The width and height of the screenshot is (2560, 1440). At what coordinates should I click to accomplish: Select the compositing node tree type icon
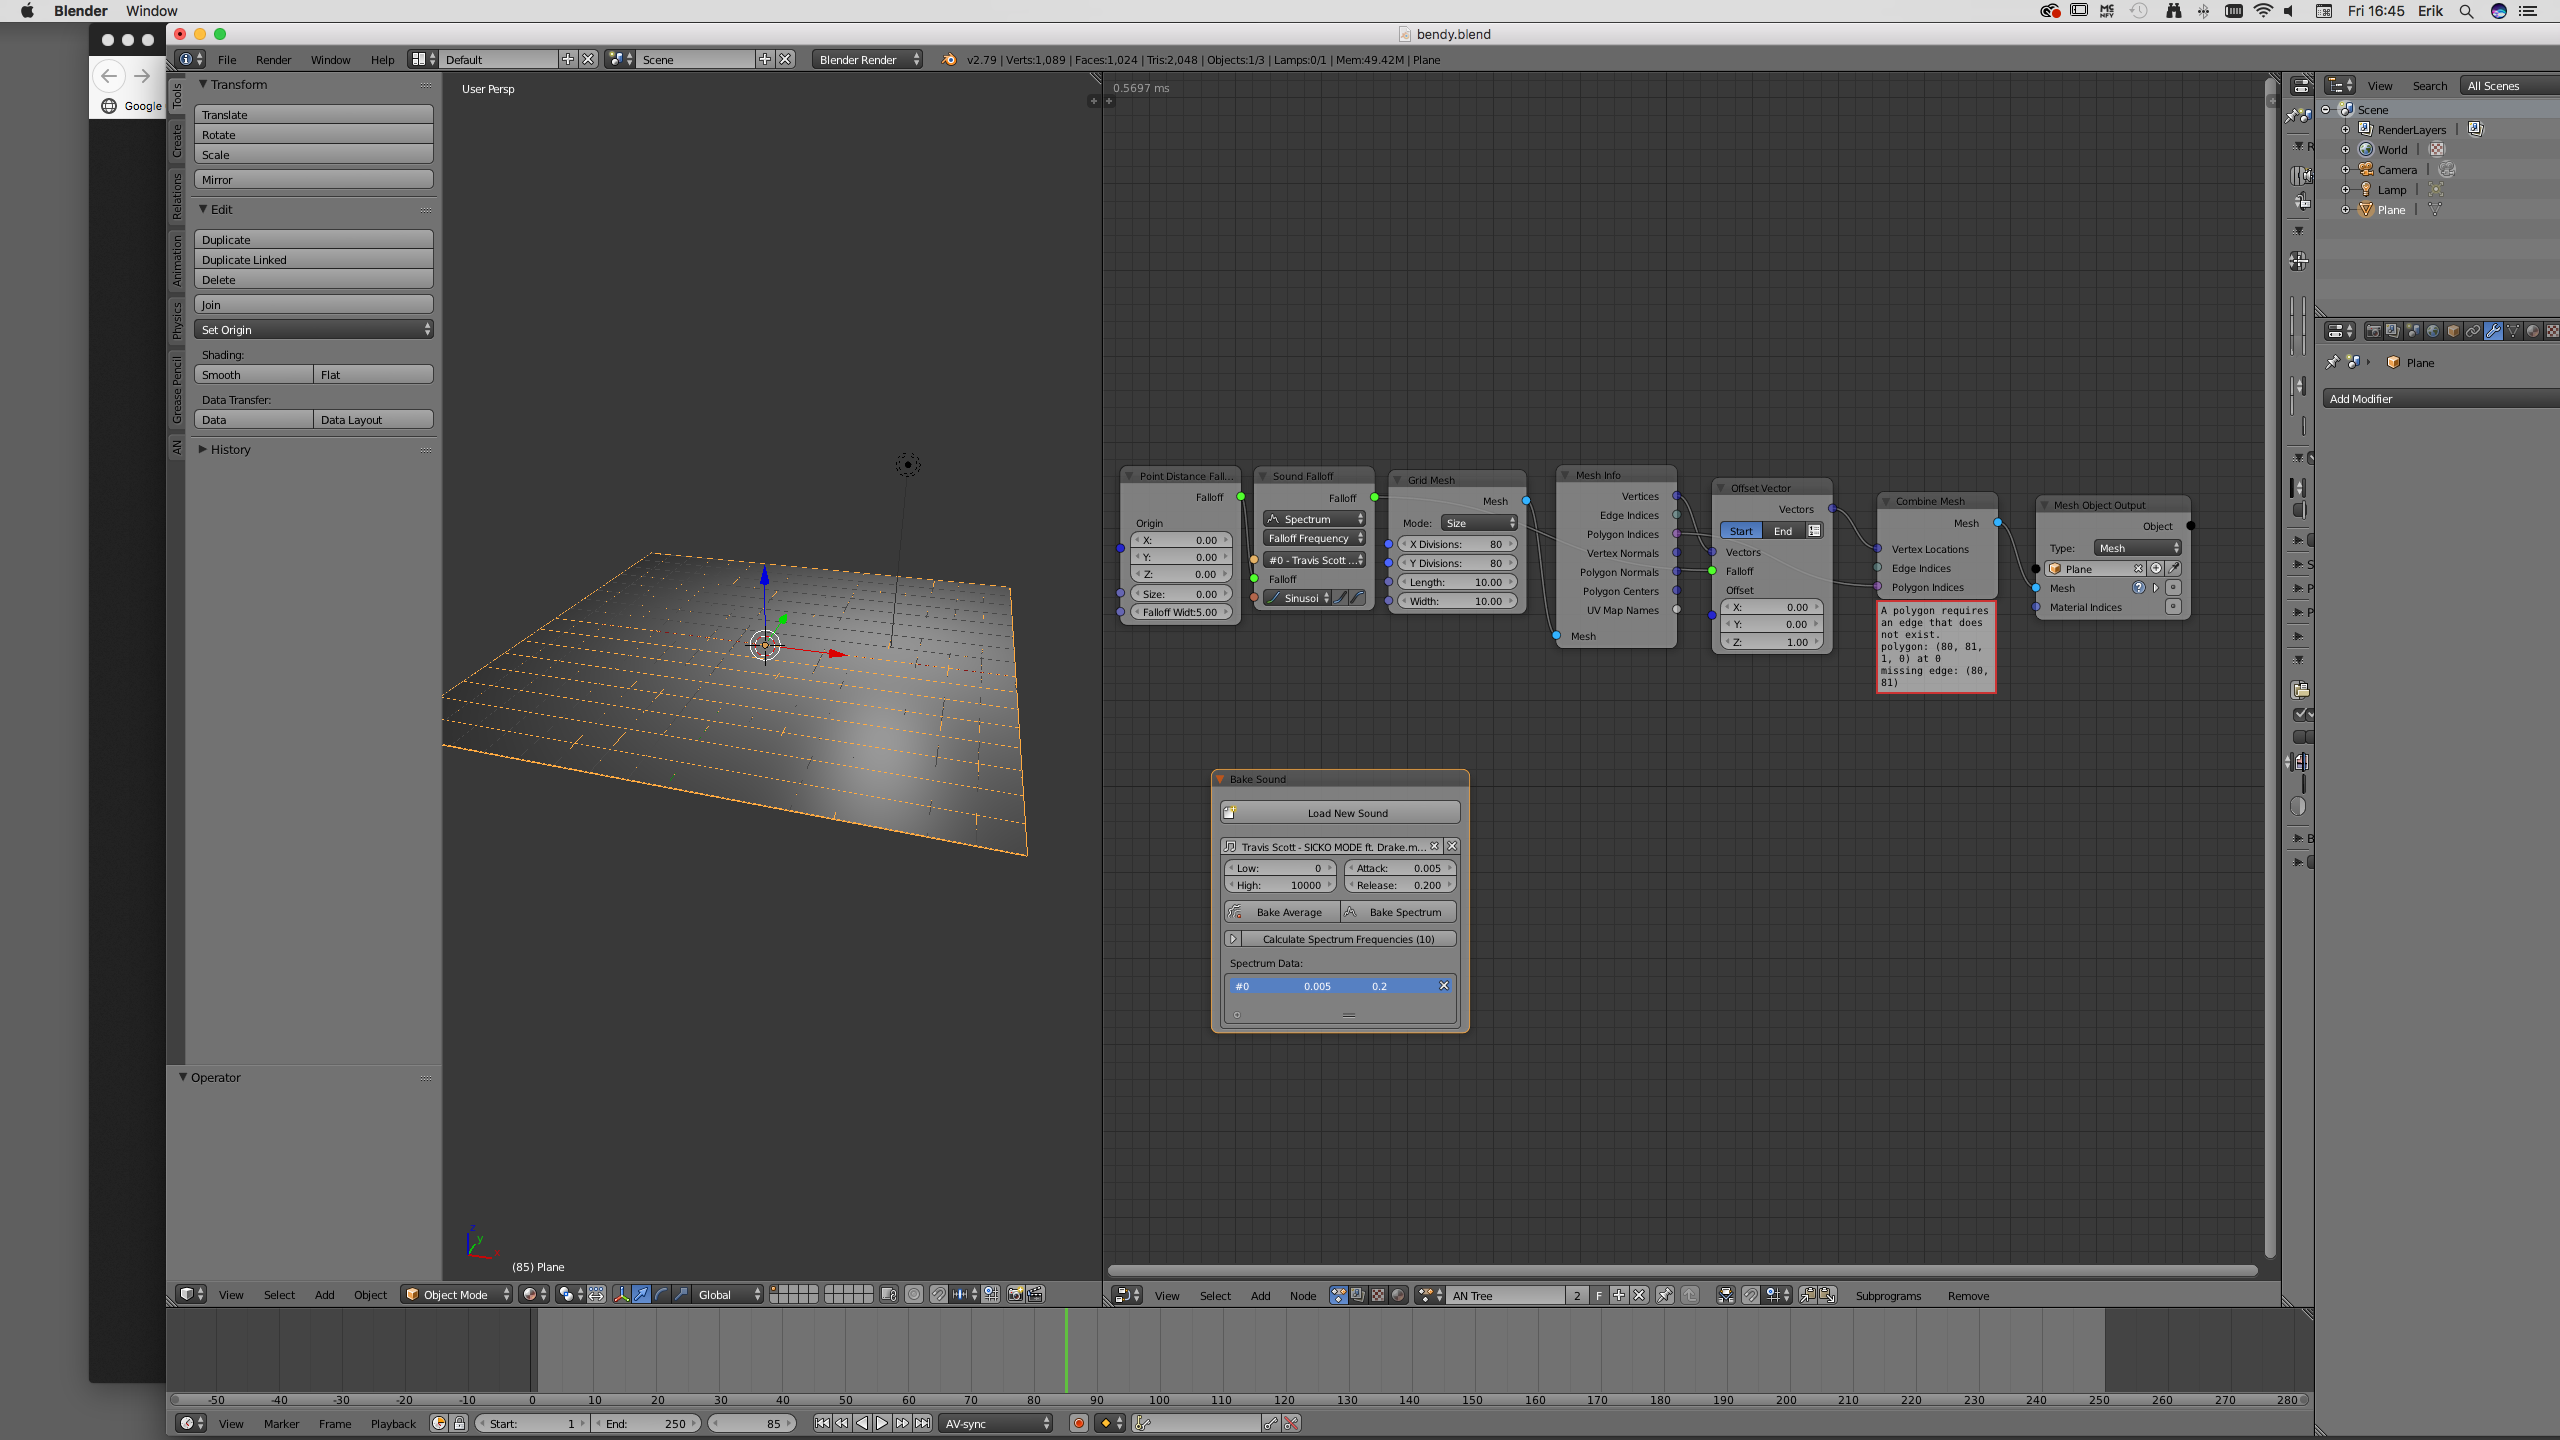[x=1358, y=1295]
